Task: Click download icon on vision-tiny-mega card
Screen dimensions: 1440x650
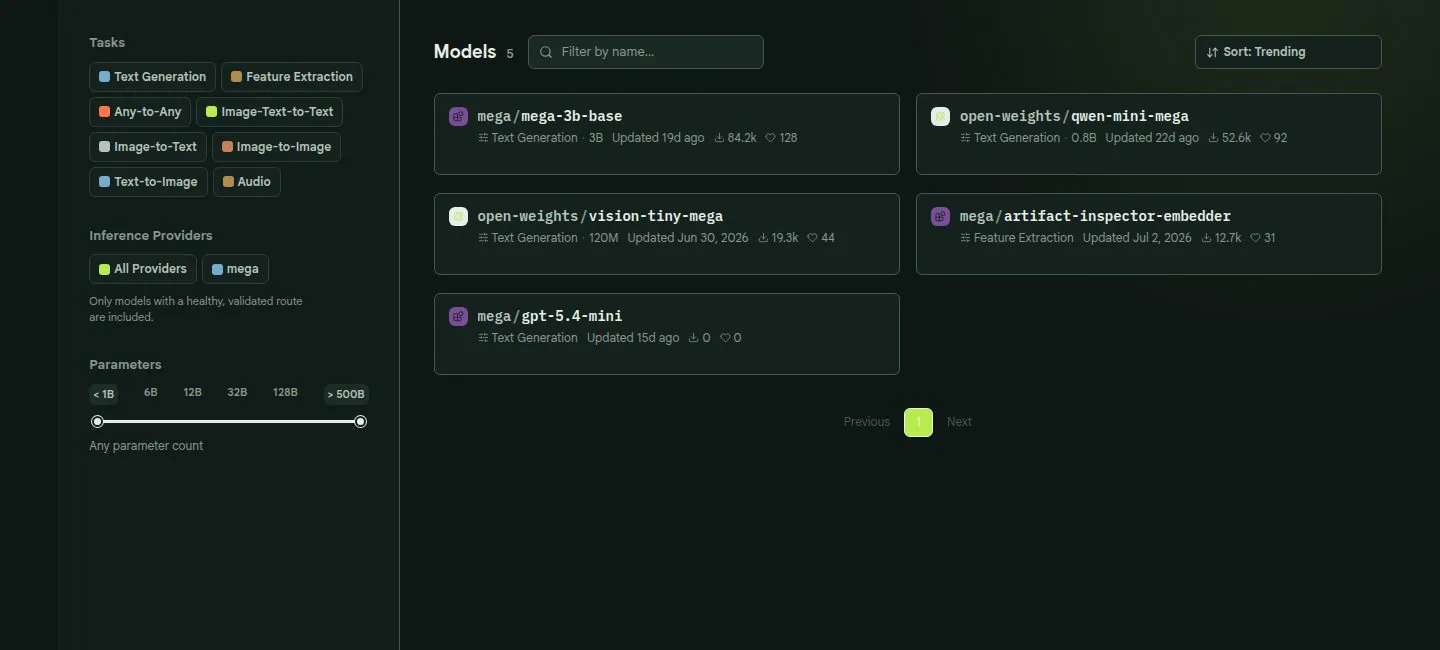Action: pos(763,238)
